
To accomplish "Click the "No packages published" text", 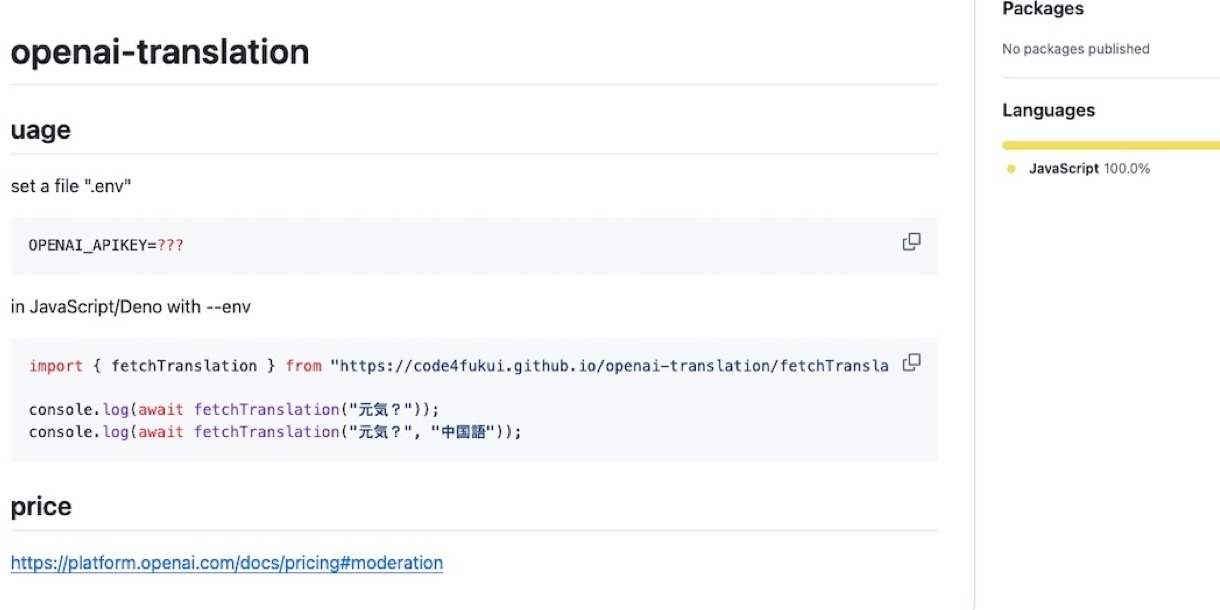I will [x=1075, y=49].
